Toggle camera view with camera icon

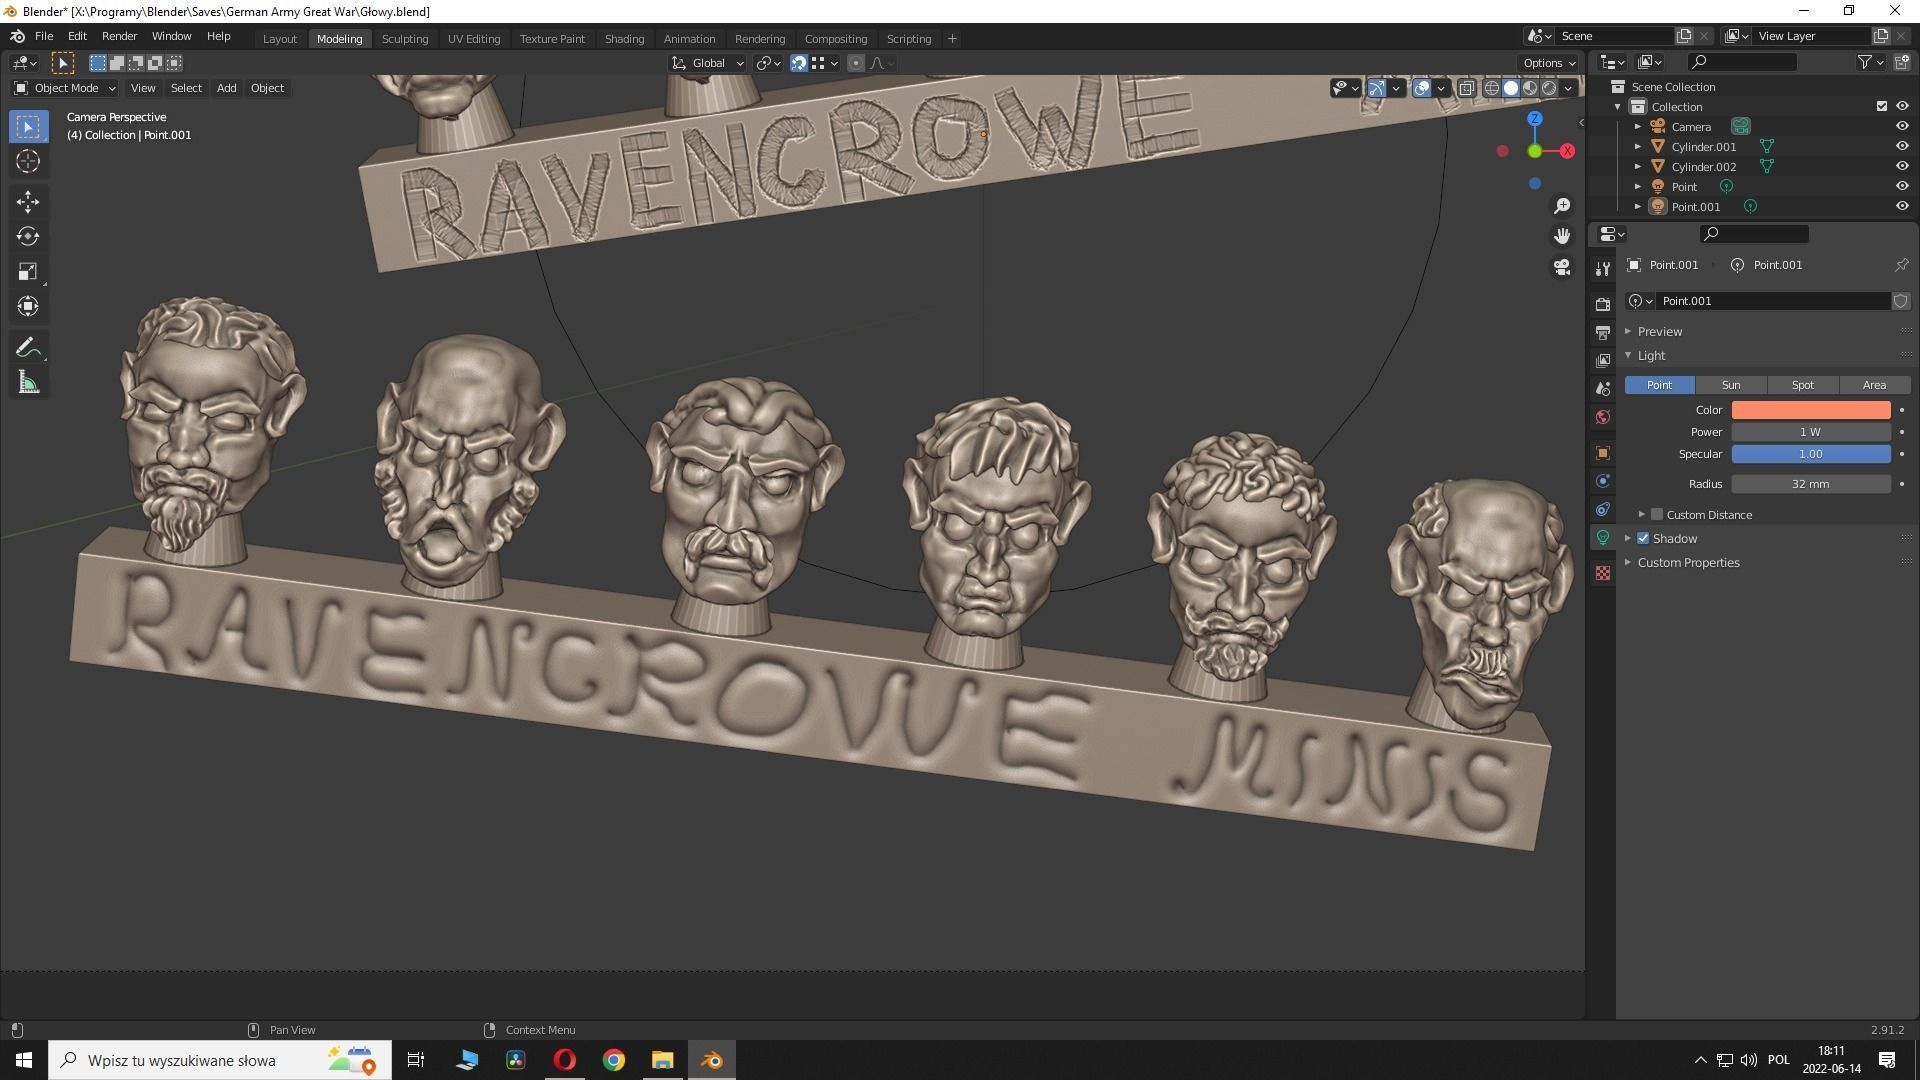point(1562,268)
